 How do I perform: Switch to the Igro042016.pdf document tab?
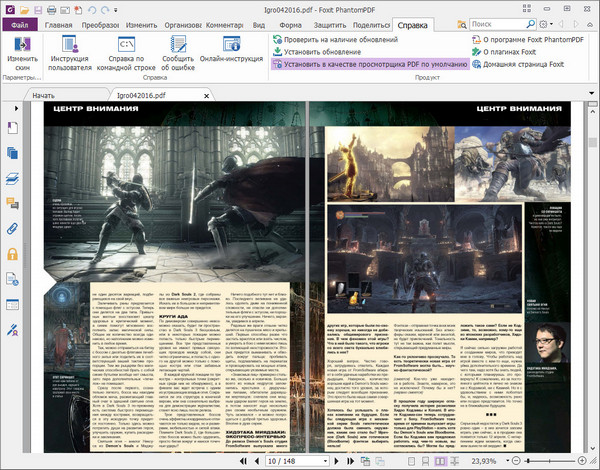pyautogui.click(x=142, y=94)
